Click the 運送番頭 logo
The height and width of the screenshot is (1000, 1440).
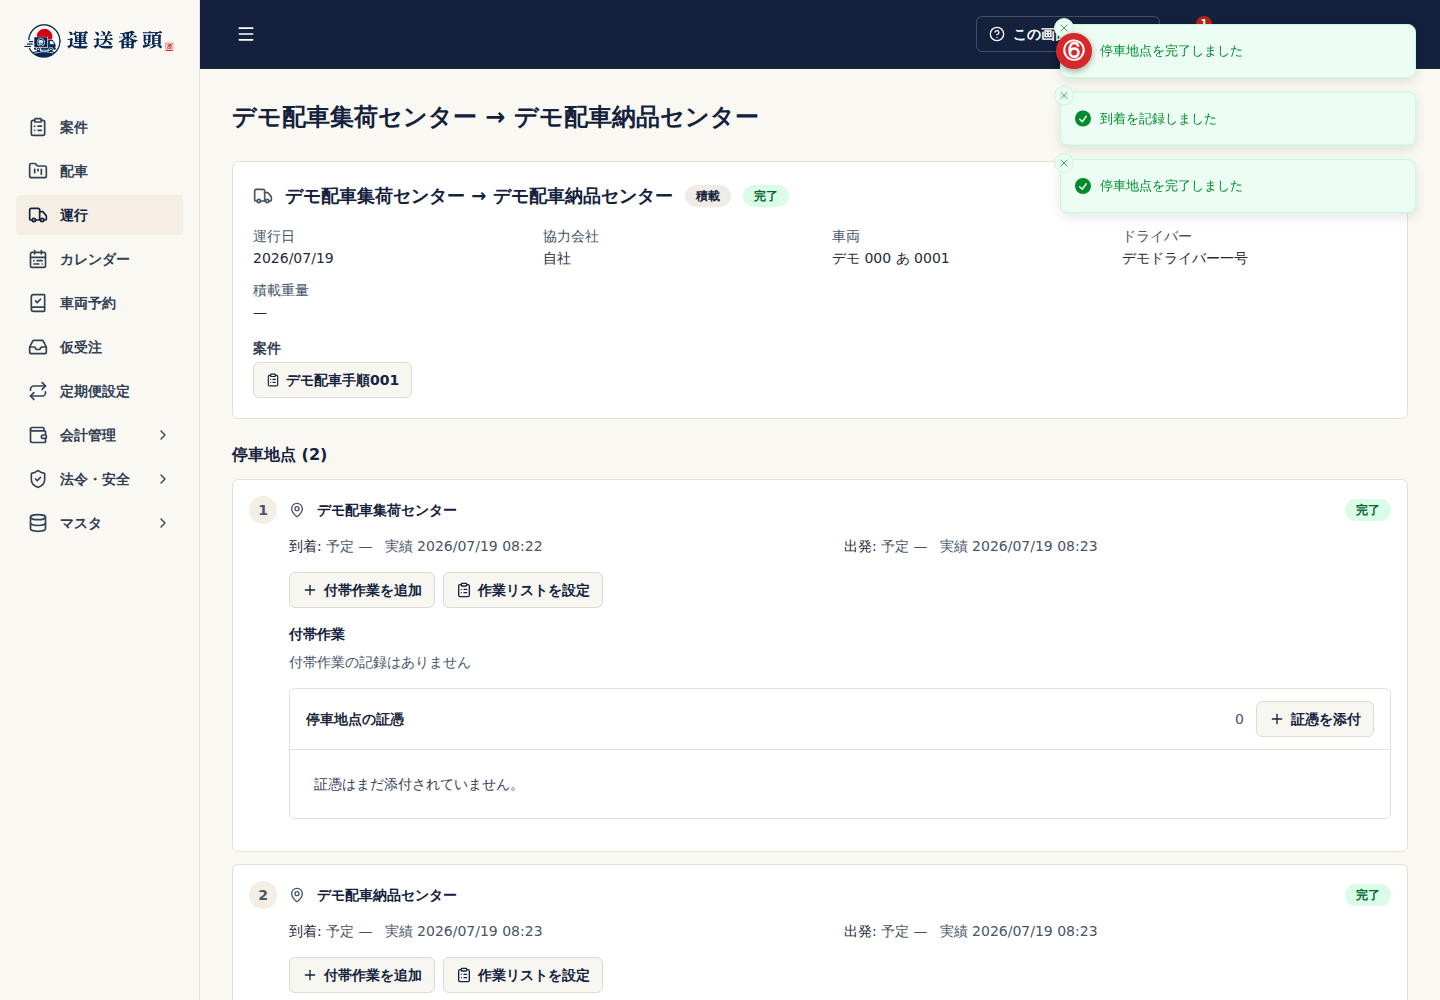[x=99, y=40]
